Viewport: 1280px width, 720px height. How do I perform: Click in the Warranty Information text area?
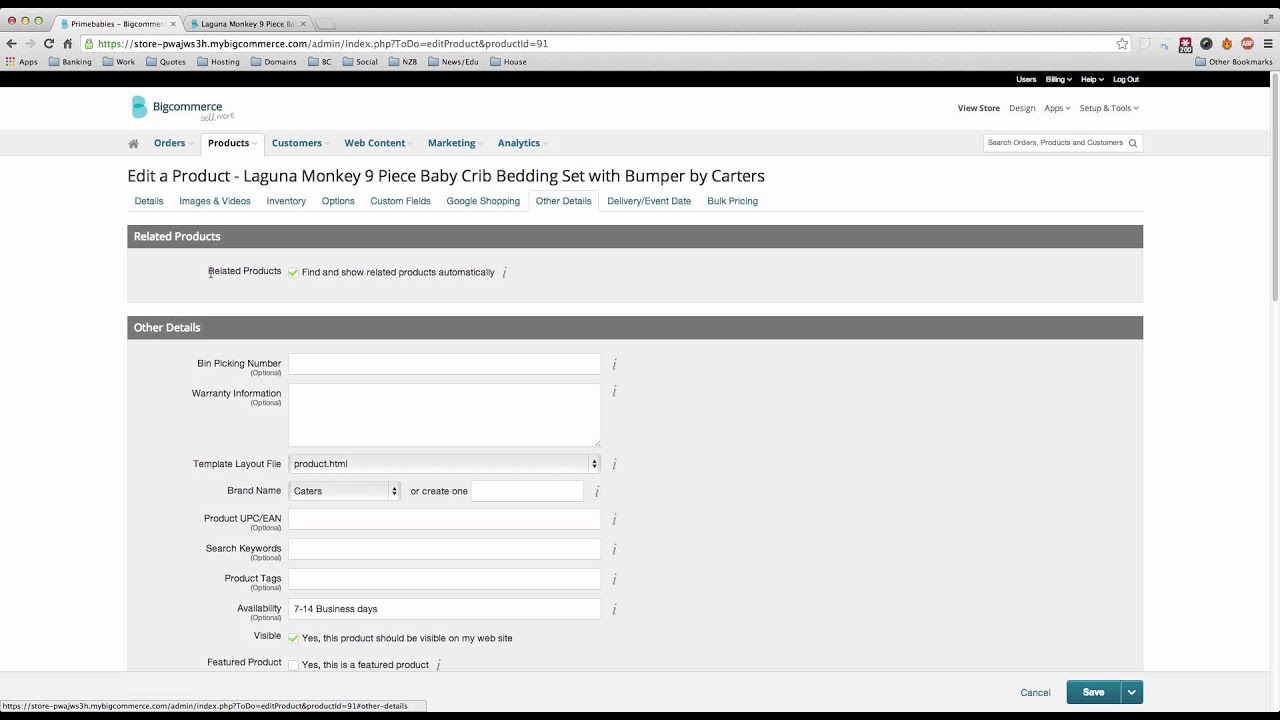444,415
